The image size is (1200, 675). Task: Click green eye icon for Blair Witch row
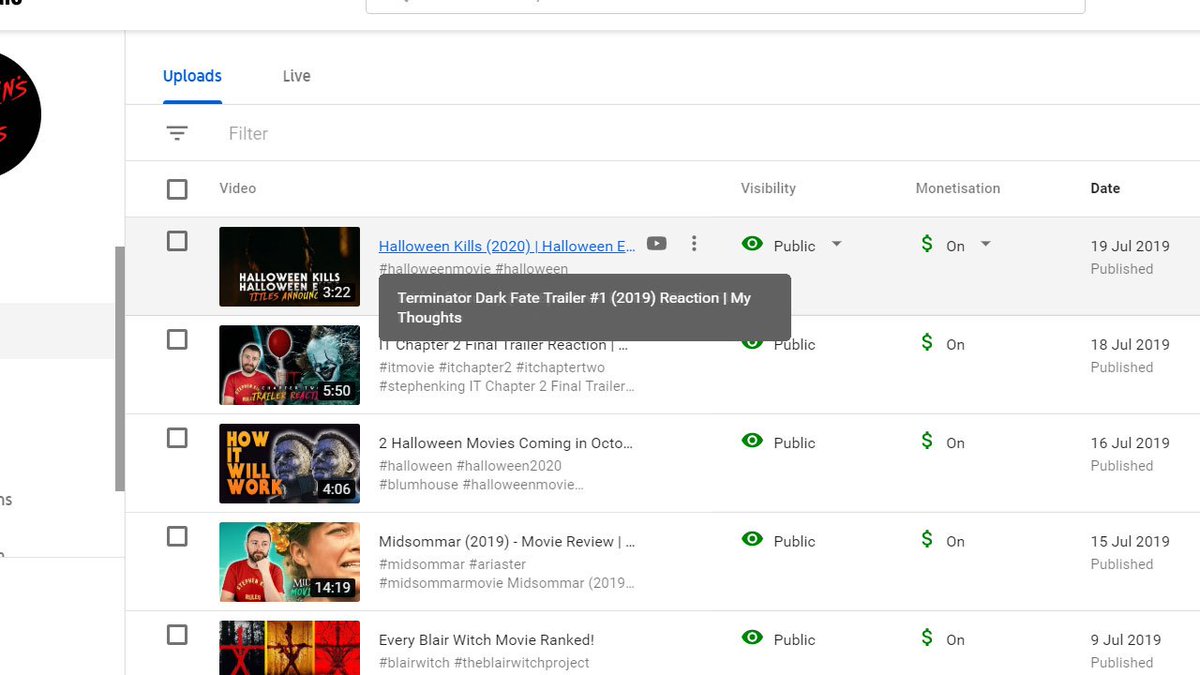point(752,638)
